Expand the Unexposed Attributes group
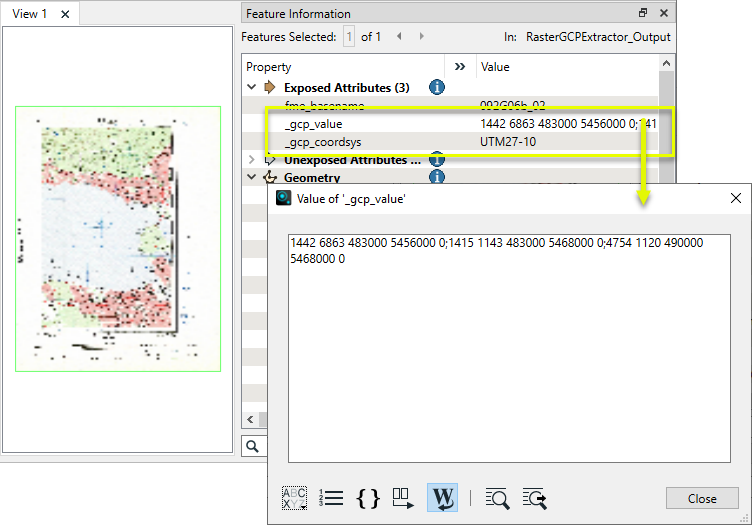This screenshot has width=752, height=525. 252,160
